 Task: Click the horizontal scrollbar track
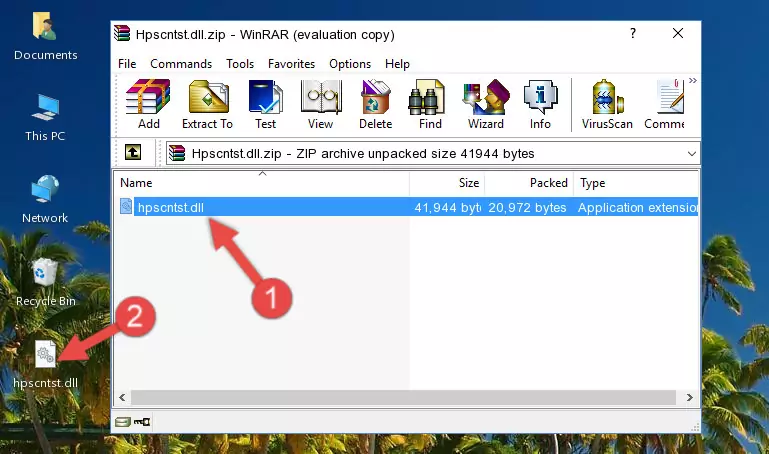coord(403,398)
